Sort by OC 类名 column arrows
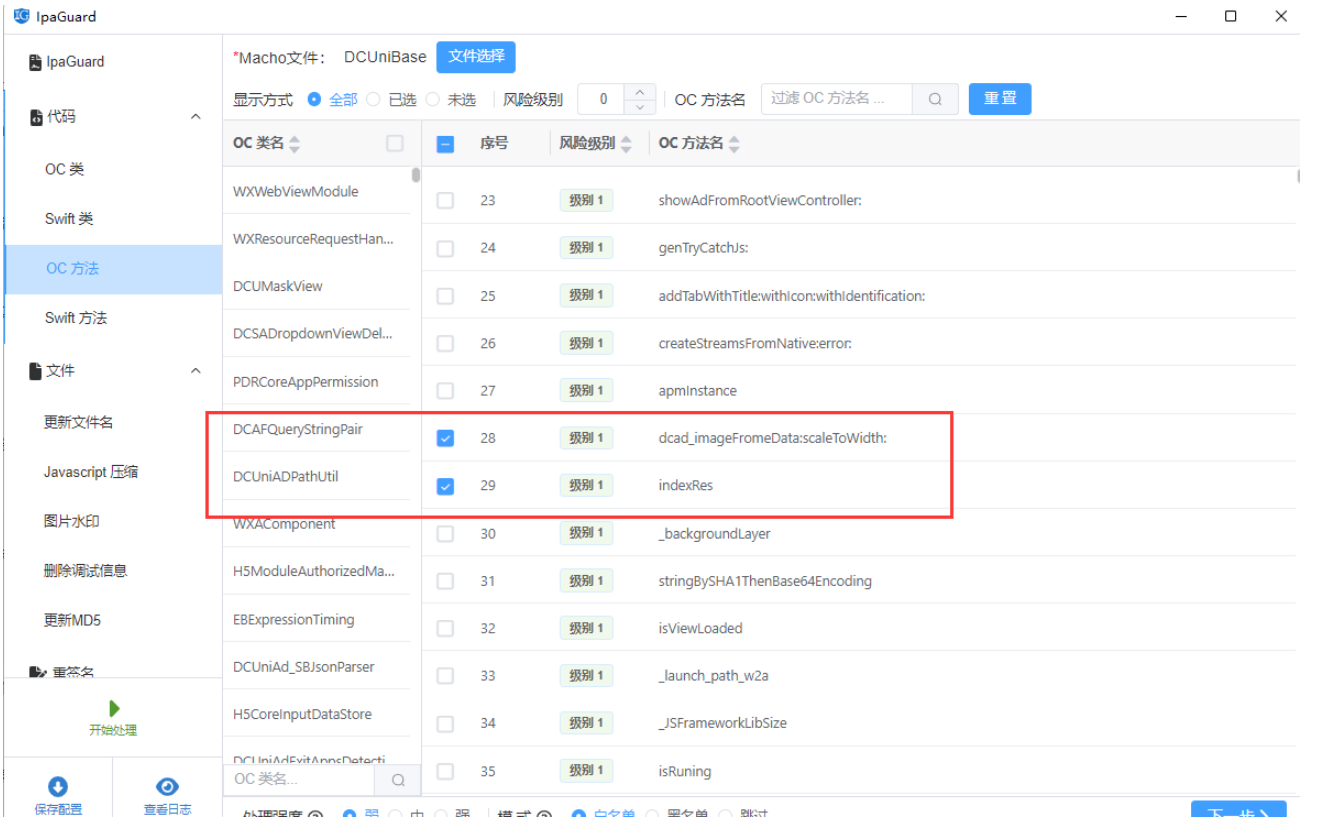 294,144
